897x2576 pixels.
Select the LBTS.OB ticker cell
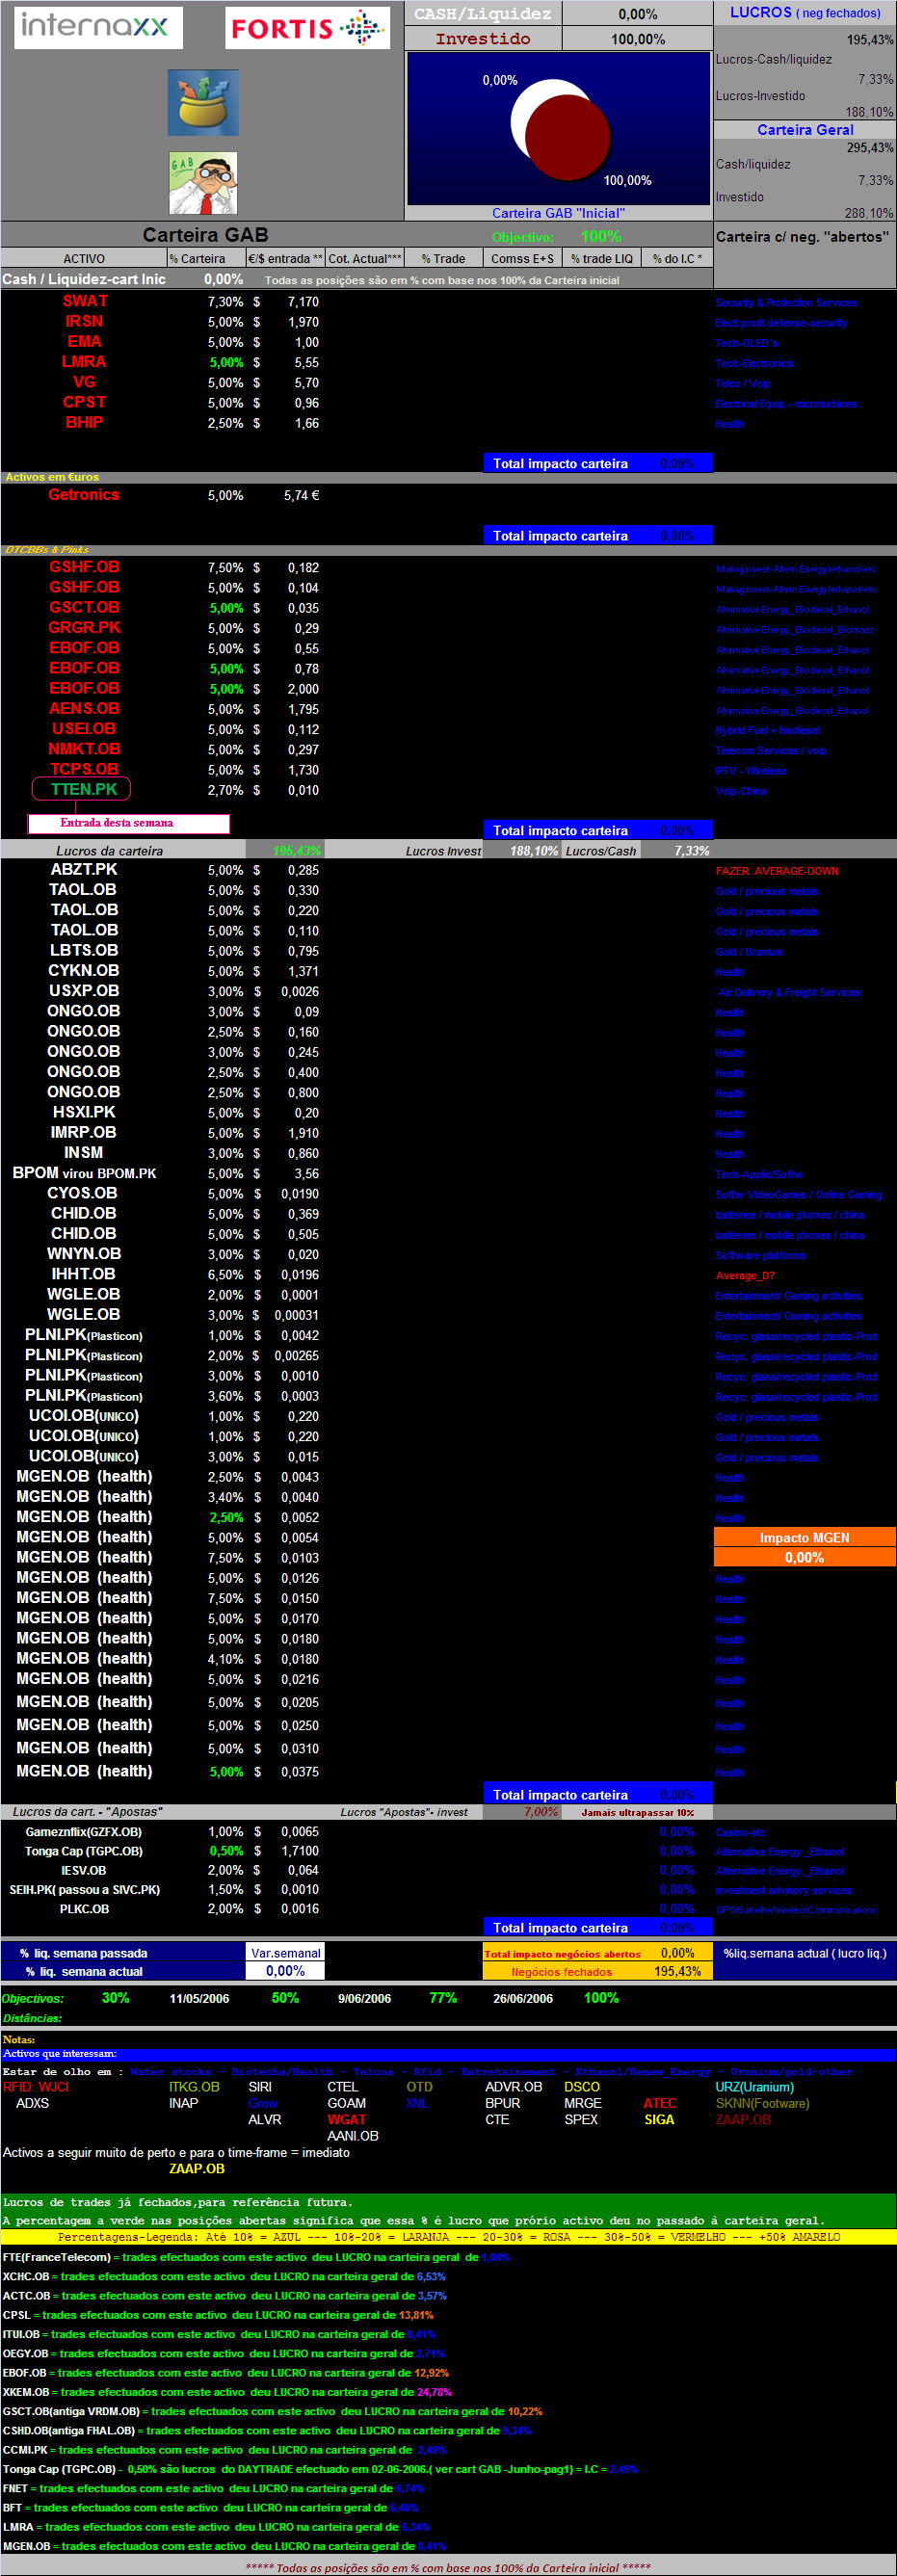coord(84,951)
